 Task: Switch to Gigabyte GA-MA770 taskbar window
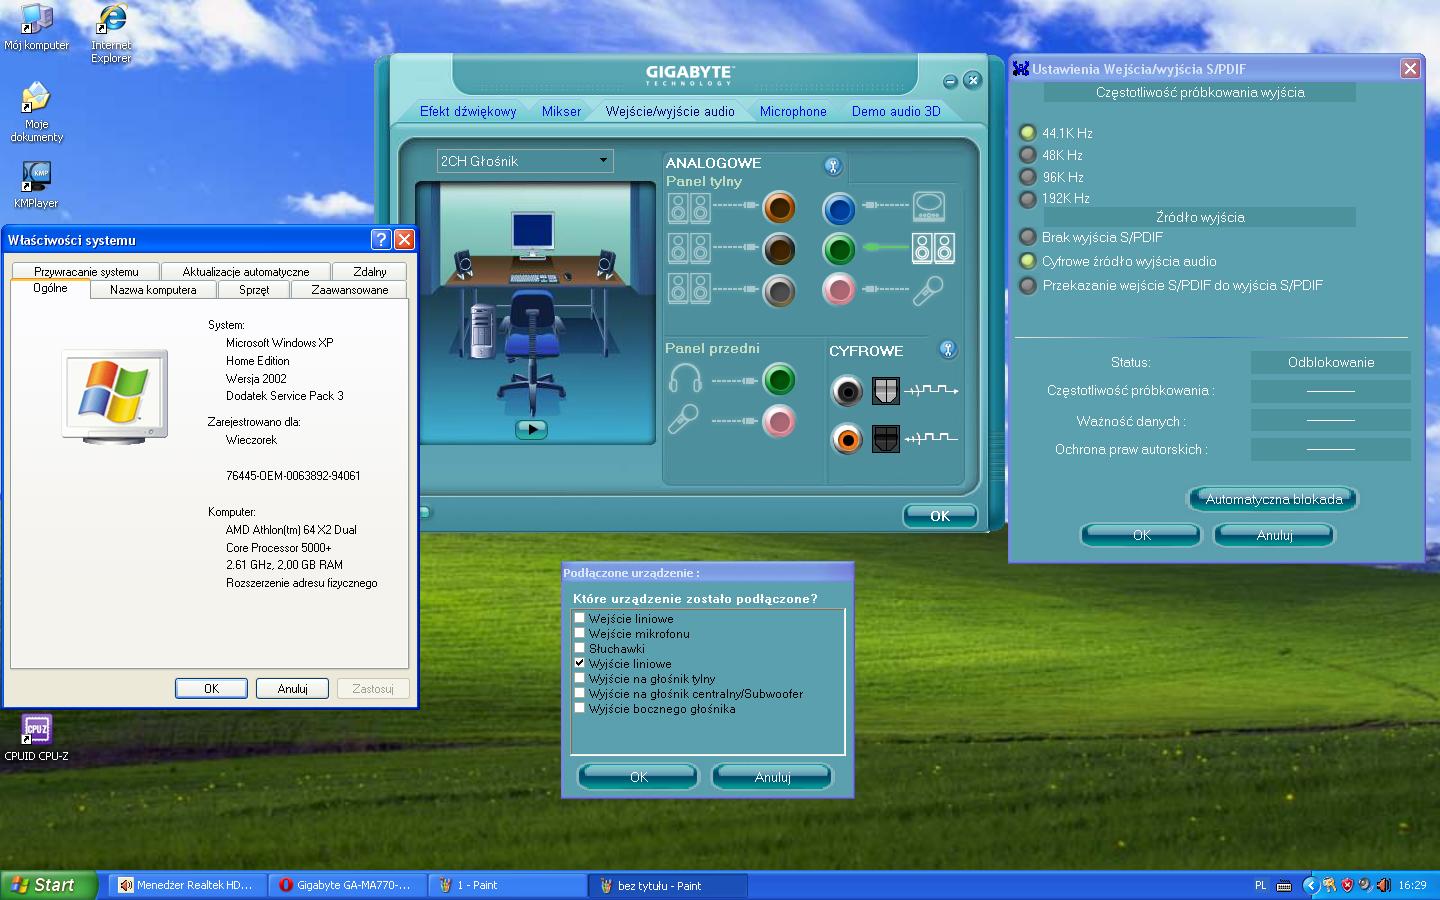[x=347, y=885]
